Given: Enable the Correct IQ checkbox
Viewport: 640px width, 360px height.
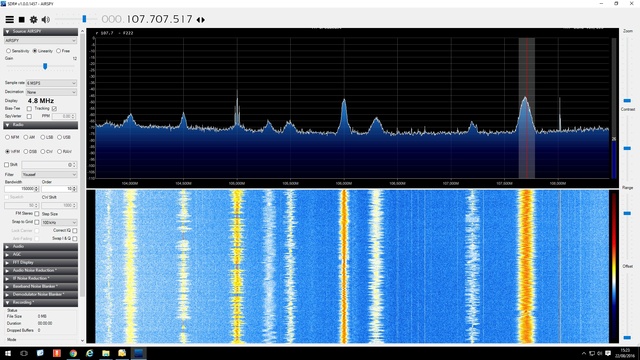Looking at the screenshot, I should [75, 231].
